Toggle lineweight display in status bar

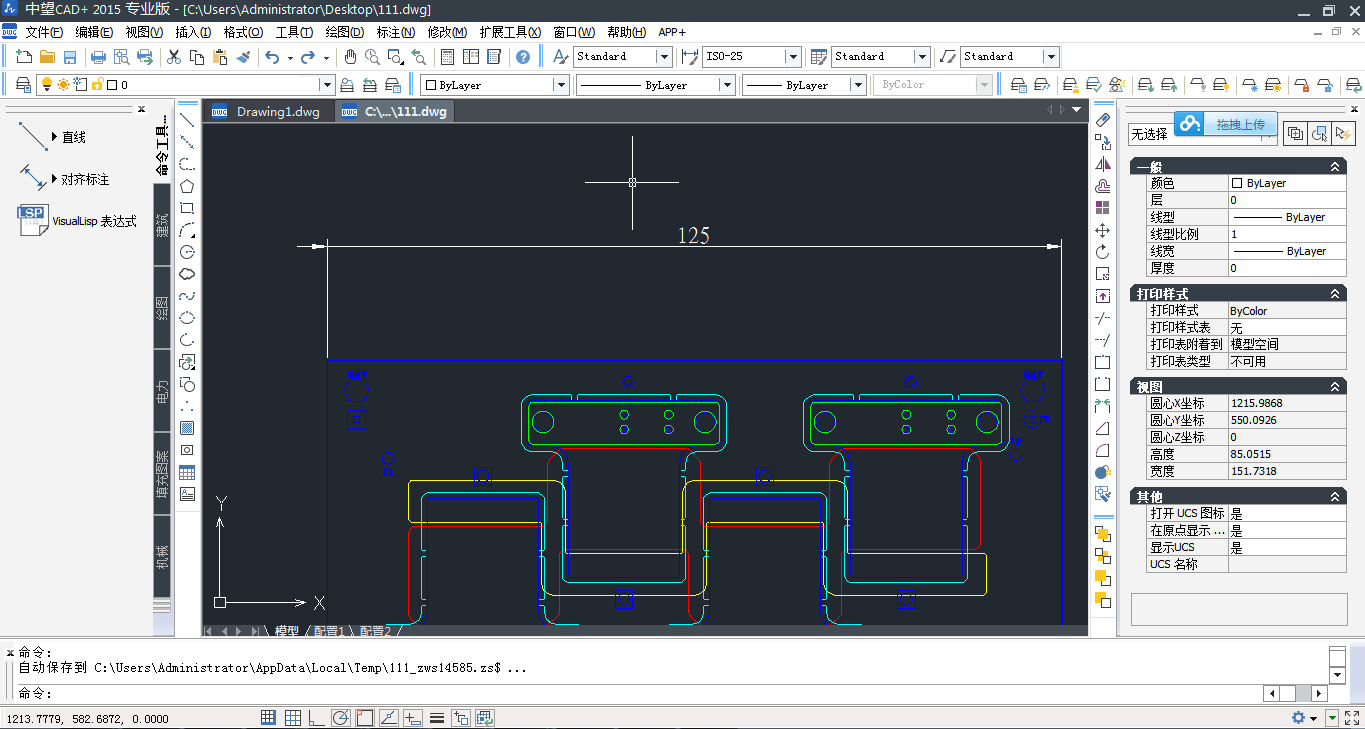tap(437, 718)
